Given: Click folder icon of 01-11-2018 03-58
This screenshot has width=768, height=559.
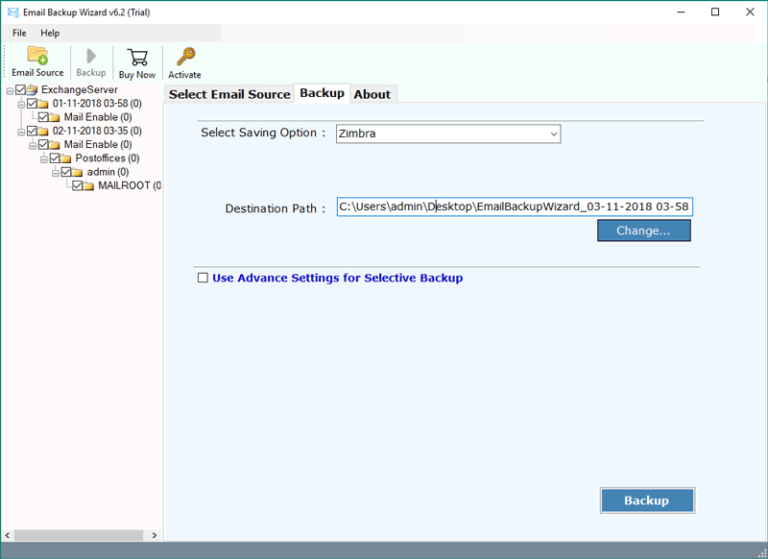Looking at the screenshot, I should pos(43,104).
